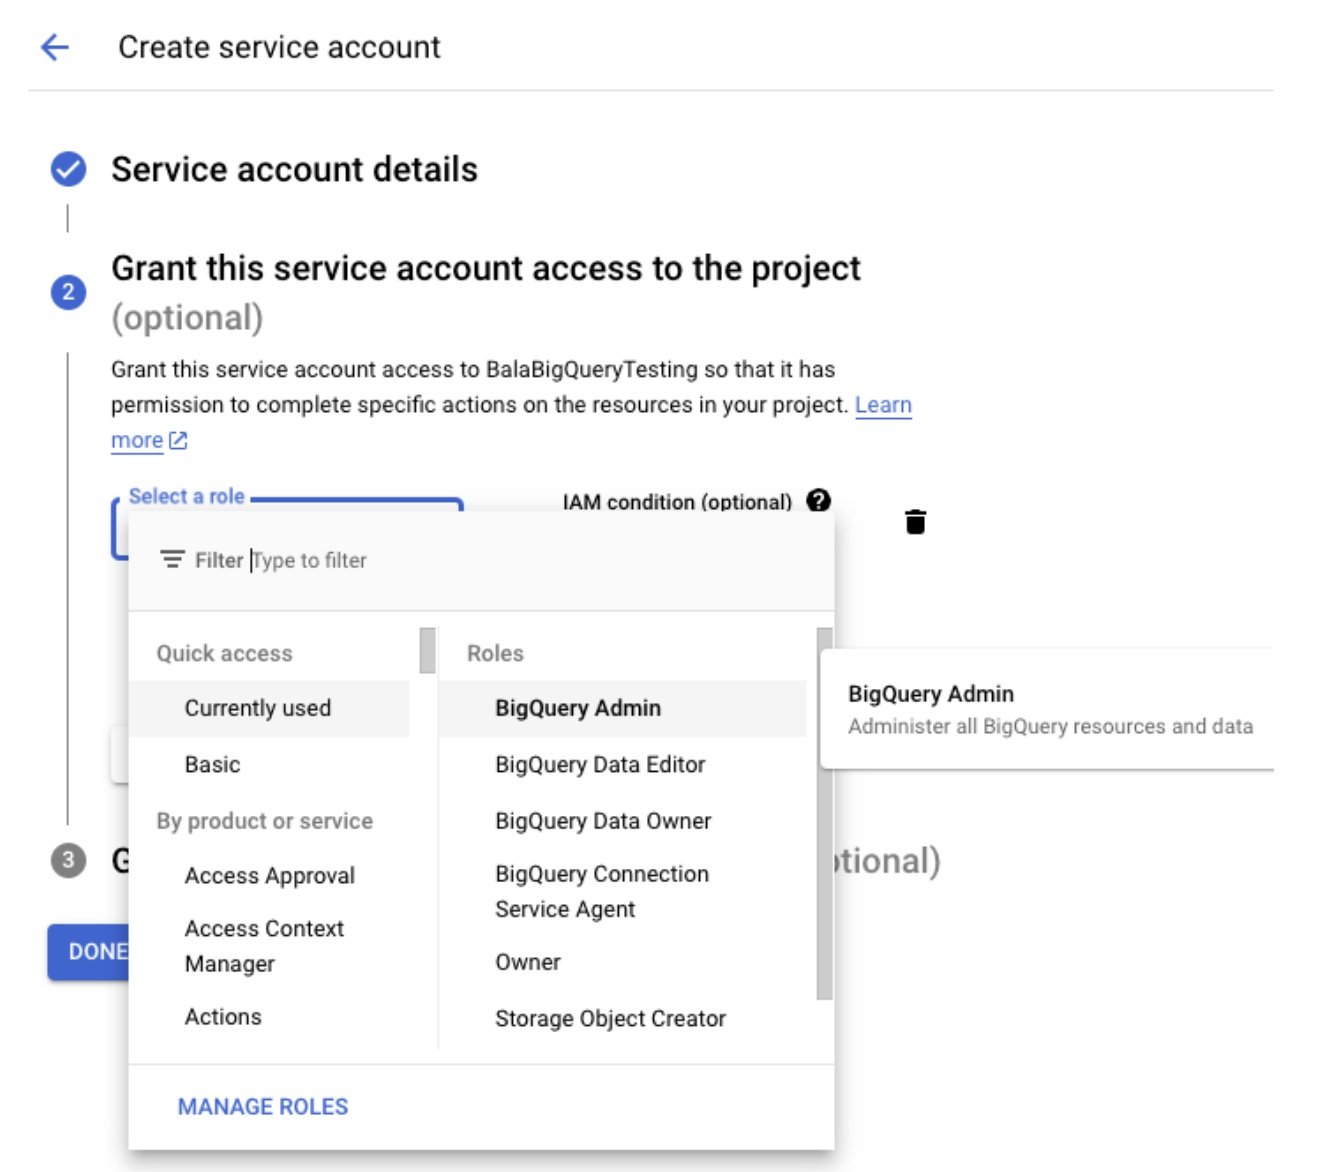This screenshot has width=1340, height=1172.
Task: Click the Create service account title
Action: point(279,47)
